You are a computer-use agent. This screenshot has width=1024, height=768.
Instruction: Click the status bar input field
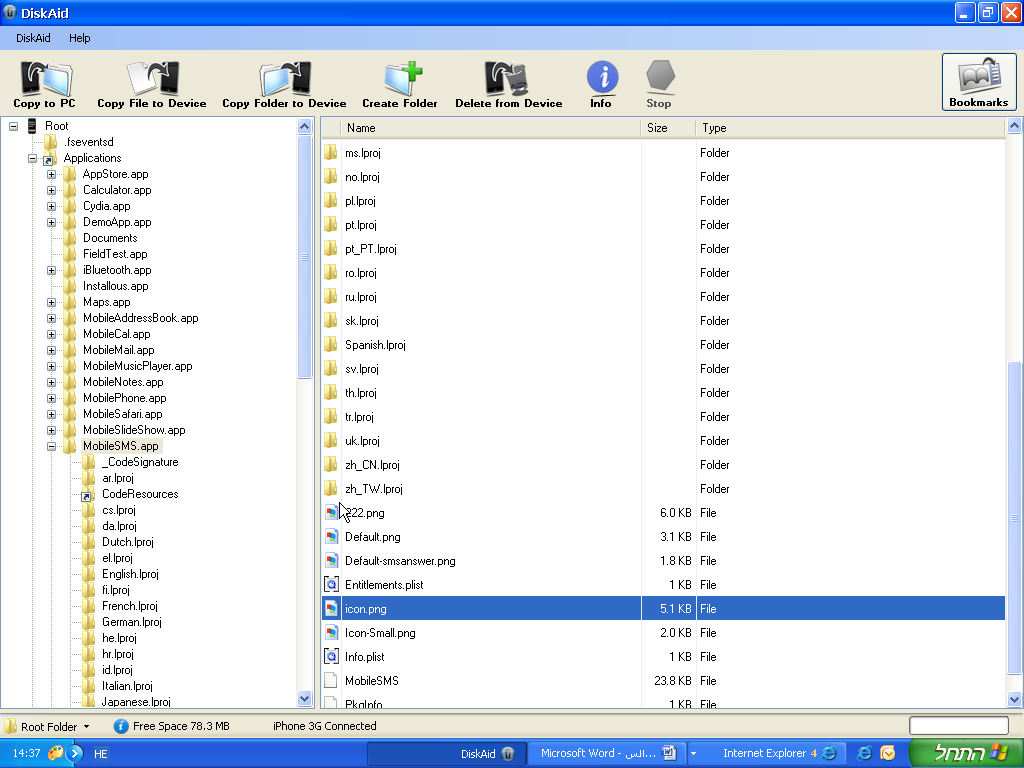(x=959, y=726)
